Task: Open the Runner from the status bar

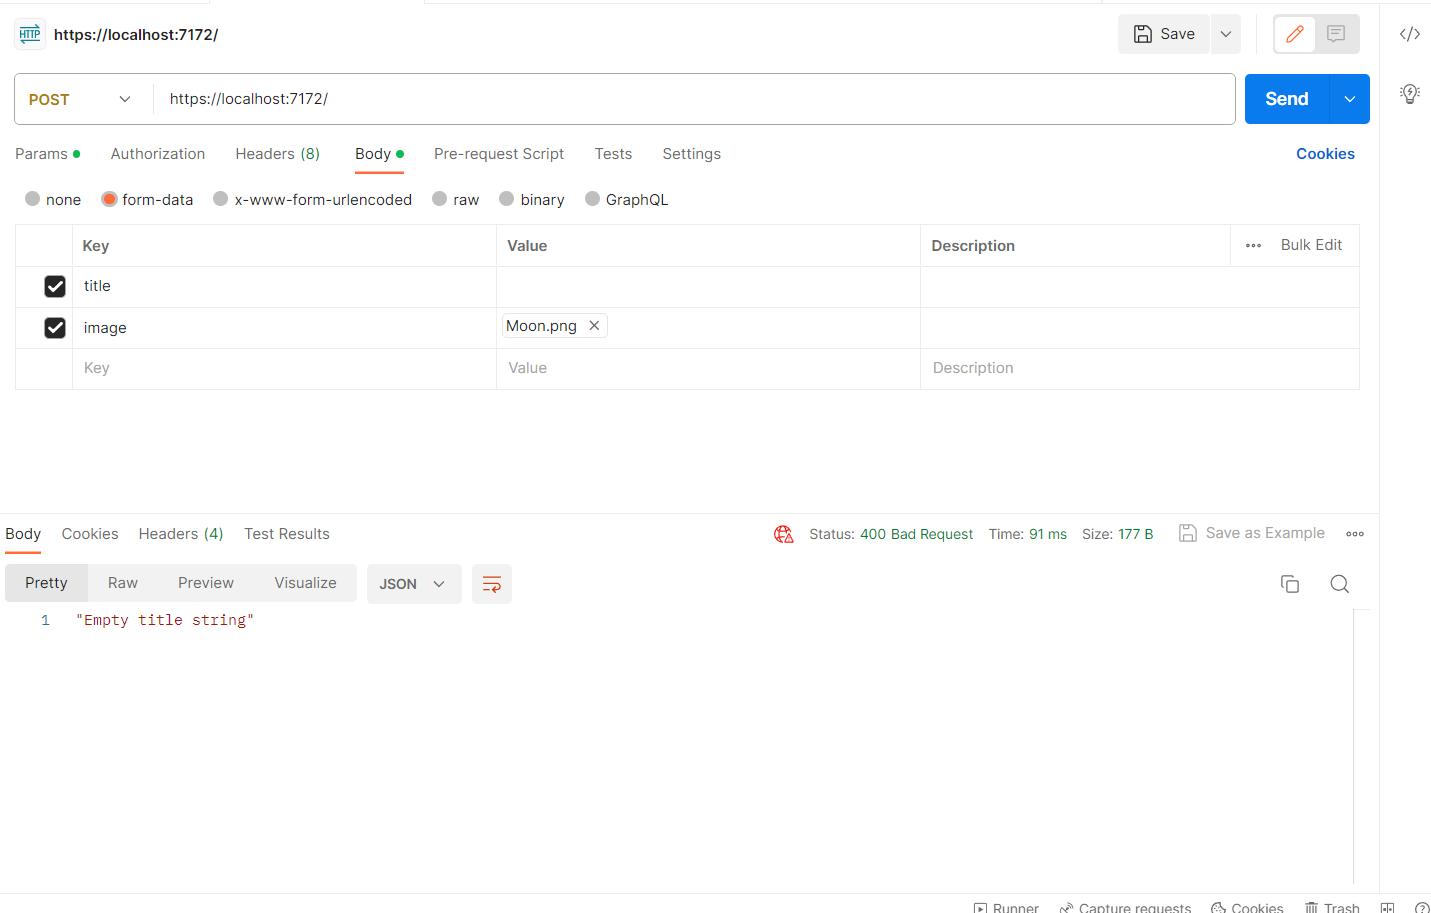Action: coord(1006,907)
